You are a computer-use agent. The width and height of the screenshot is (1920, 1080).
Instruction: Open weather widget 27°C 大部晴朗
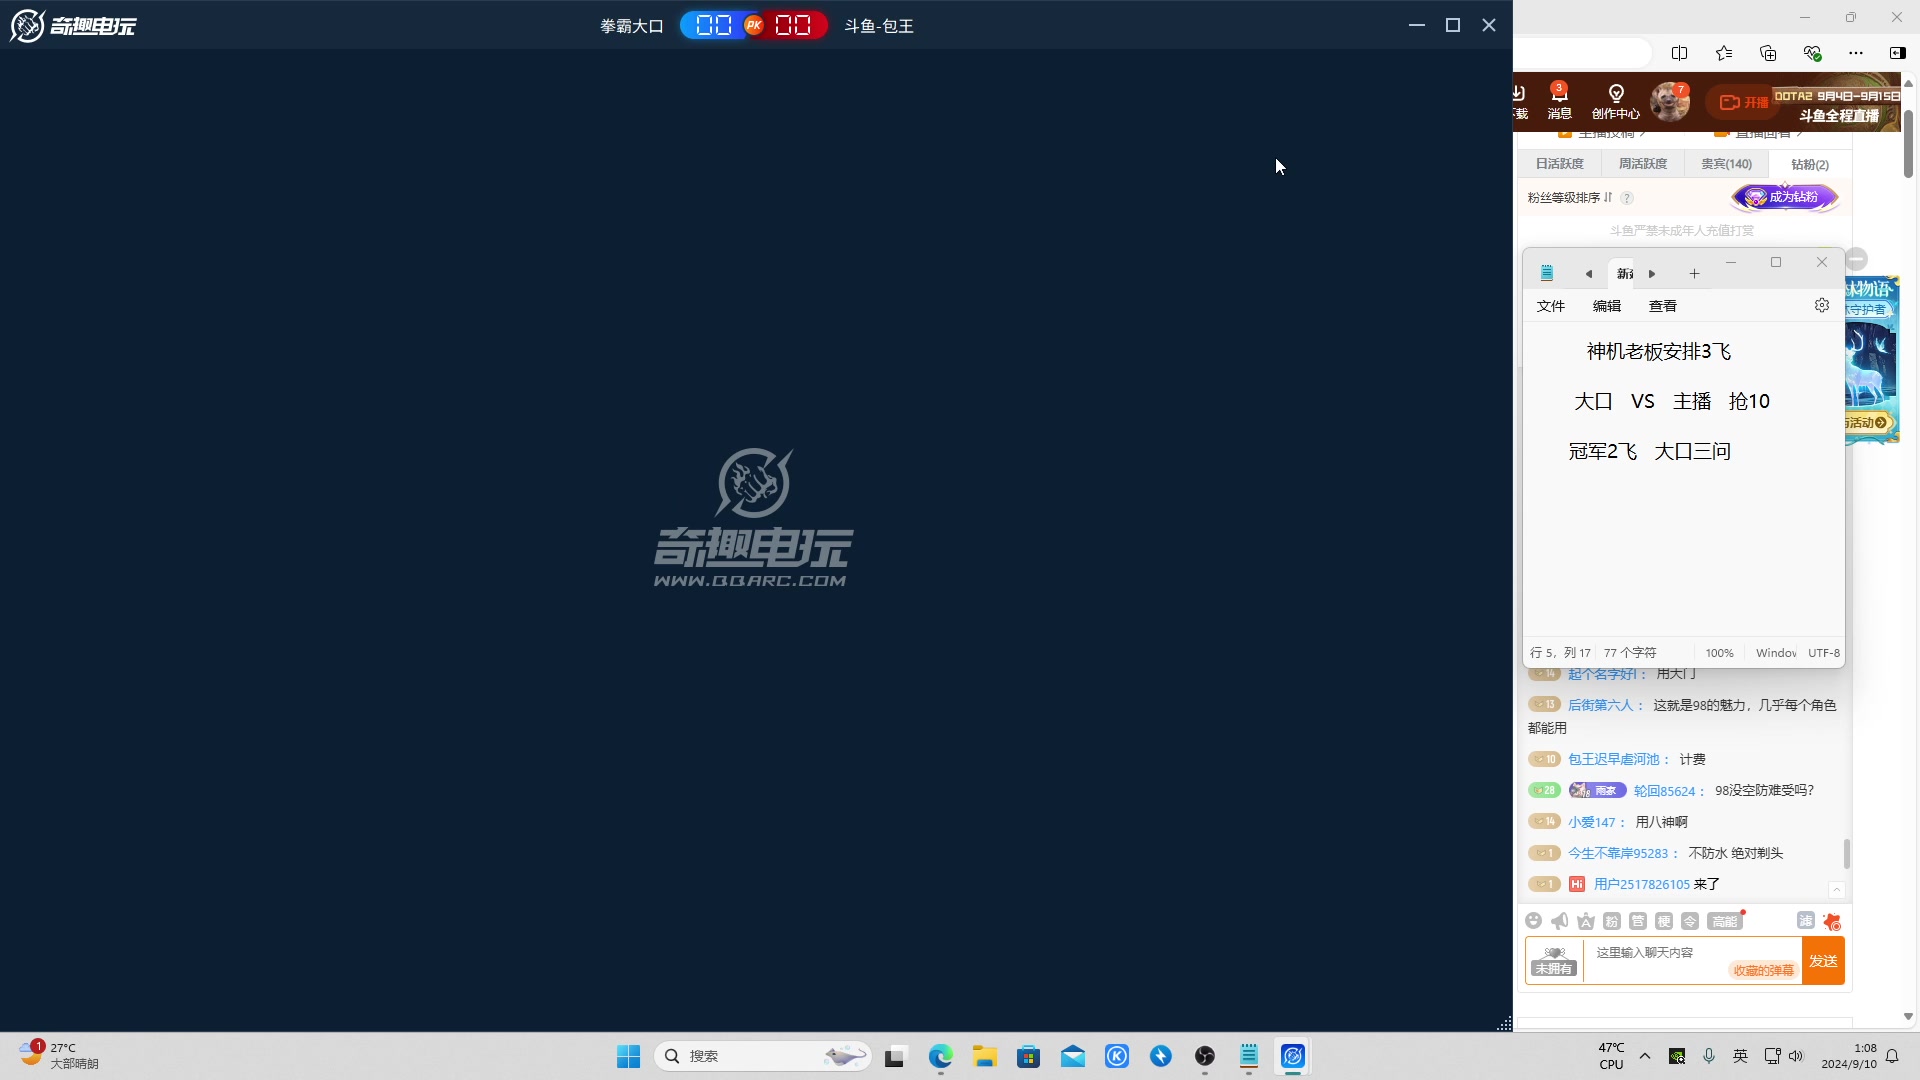coord(58,1055)
